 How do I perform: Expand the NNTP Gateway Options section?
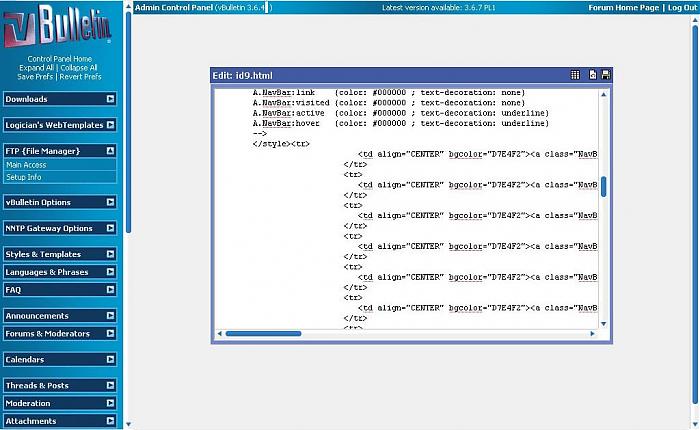(x=110, y=228)
